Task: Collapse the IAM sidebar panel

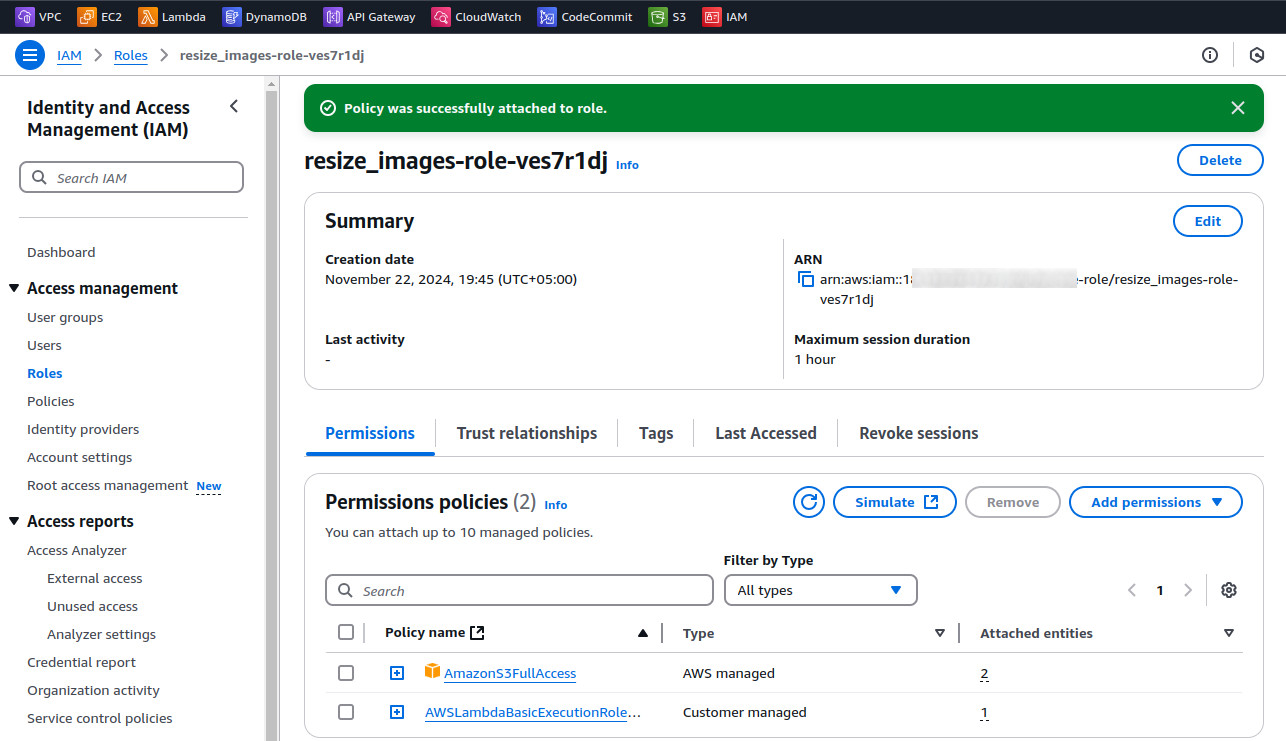Action: (234, 106)
